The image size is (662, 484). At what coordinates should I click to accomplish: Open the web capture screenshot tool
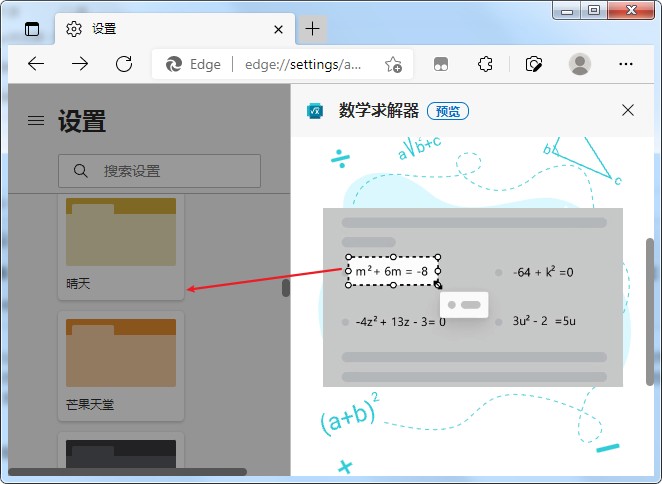[x=534, y=64]
